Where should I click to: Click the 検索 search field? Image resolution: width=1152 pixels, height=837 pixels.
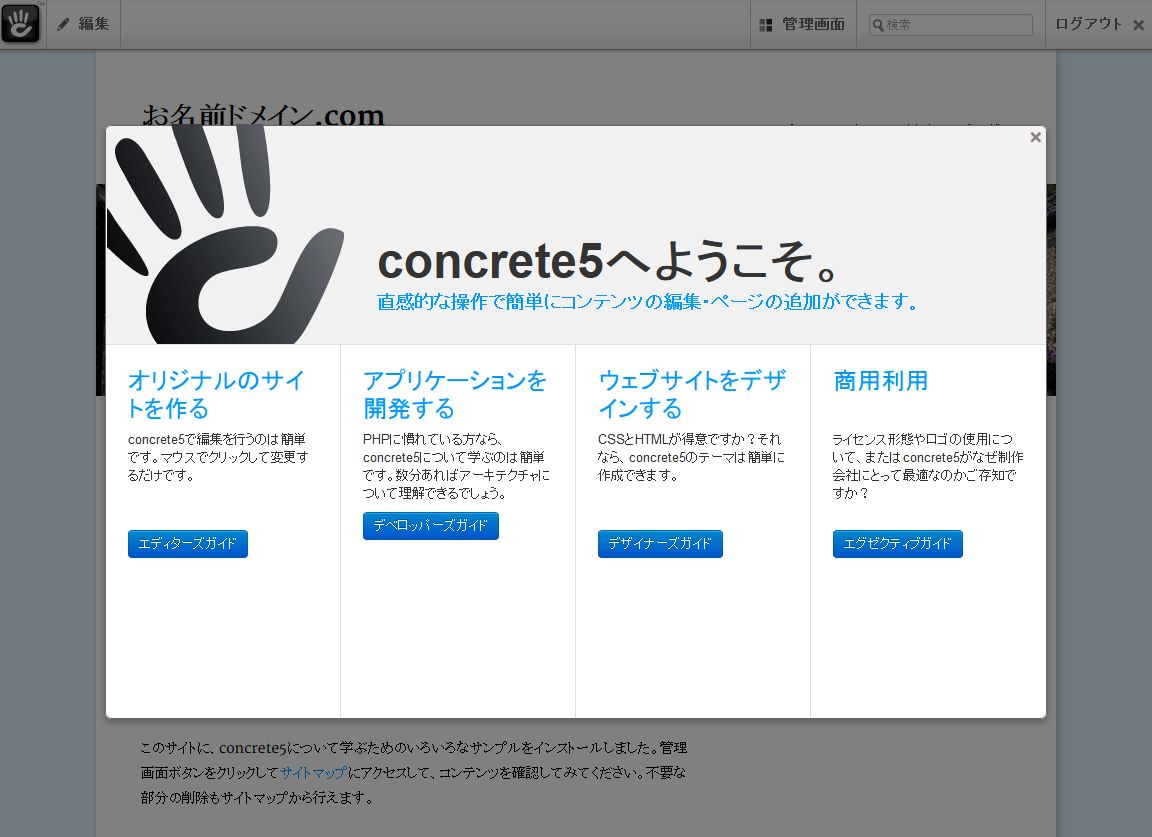tap(951, 24)
